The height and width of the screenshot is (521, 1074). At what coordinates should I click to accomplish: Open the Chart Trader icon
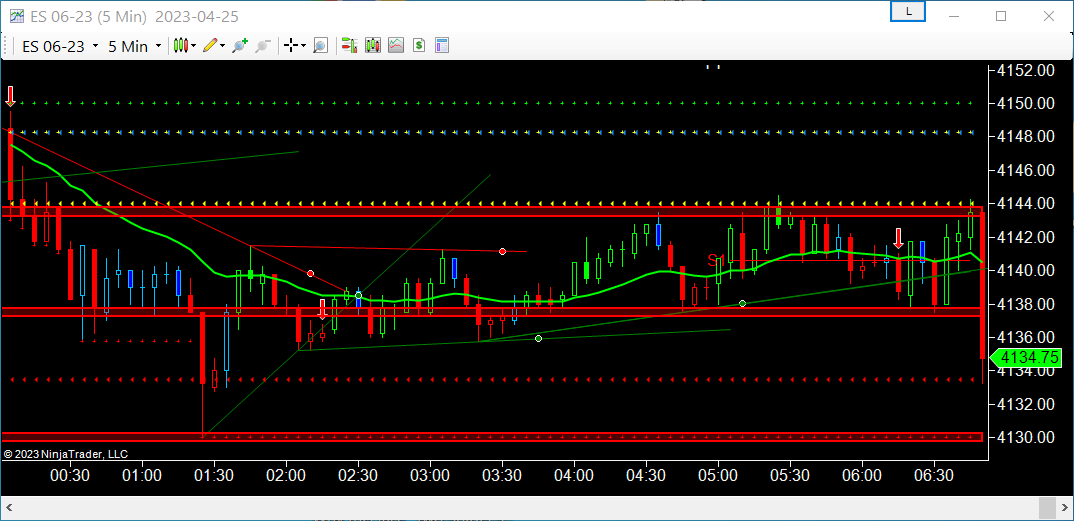[x=349, y=46]
